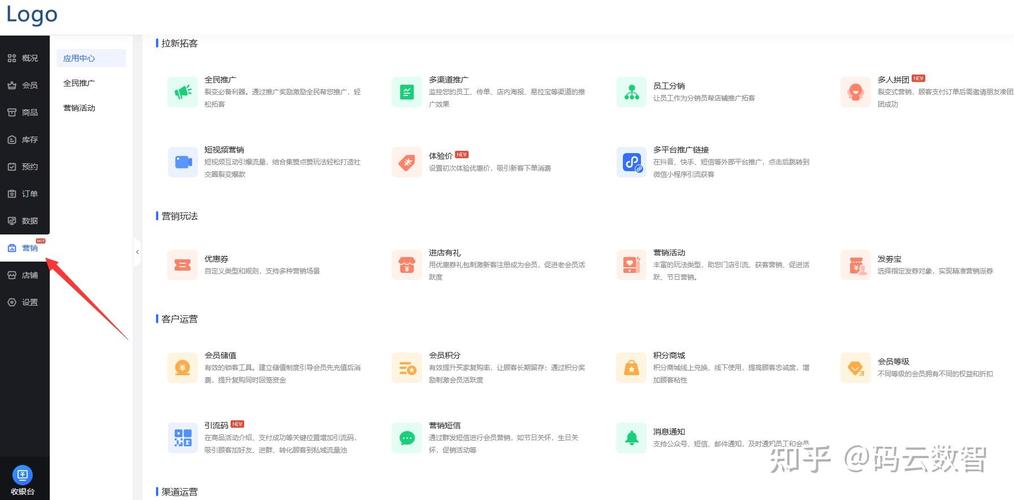Open the 消息通知 bell icon
Screen dimensions: 1014x500
point(632,437)
